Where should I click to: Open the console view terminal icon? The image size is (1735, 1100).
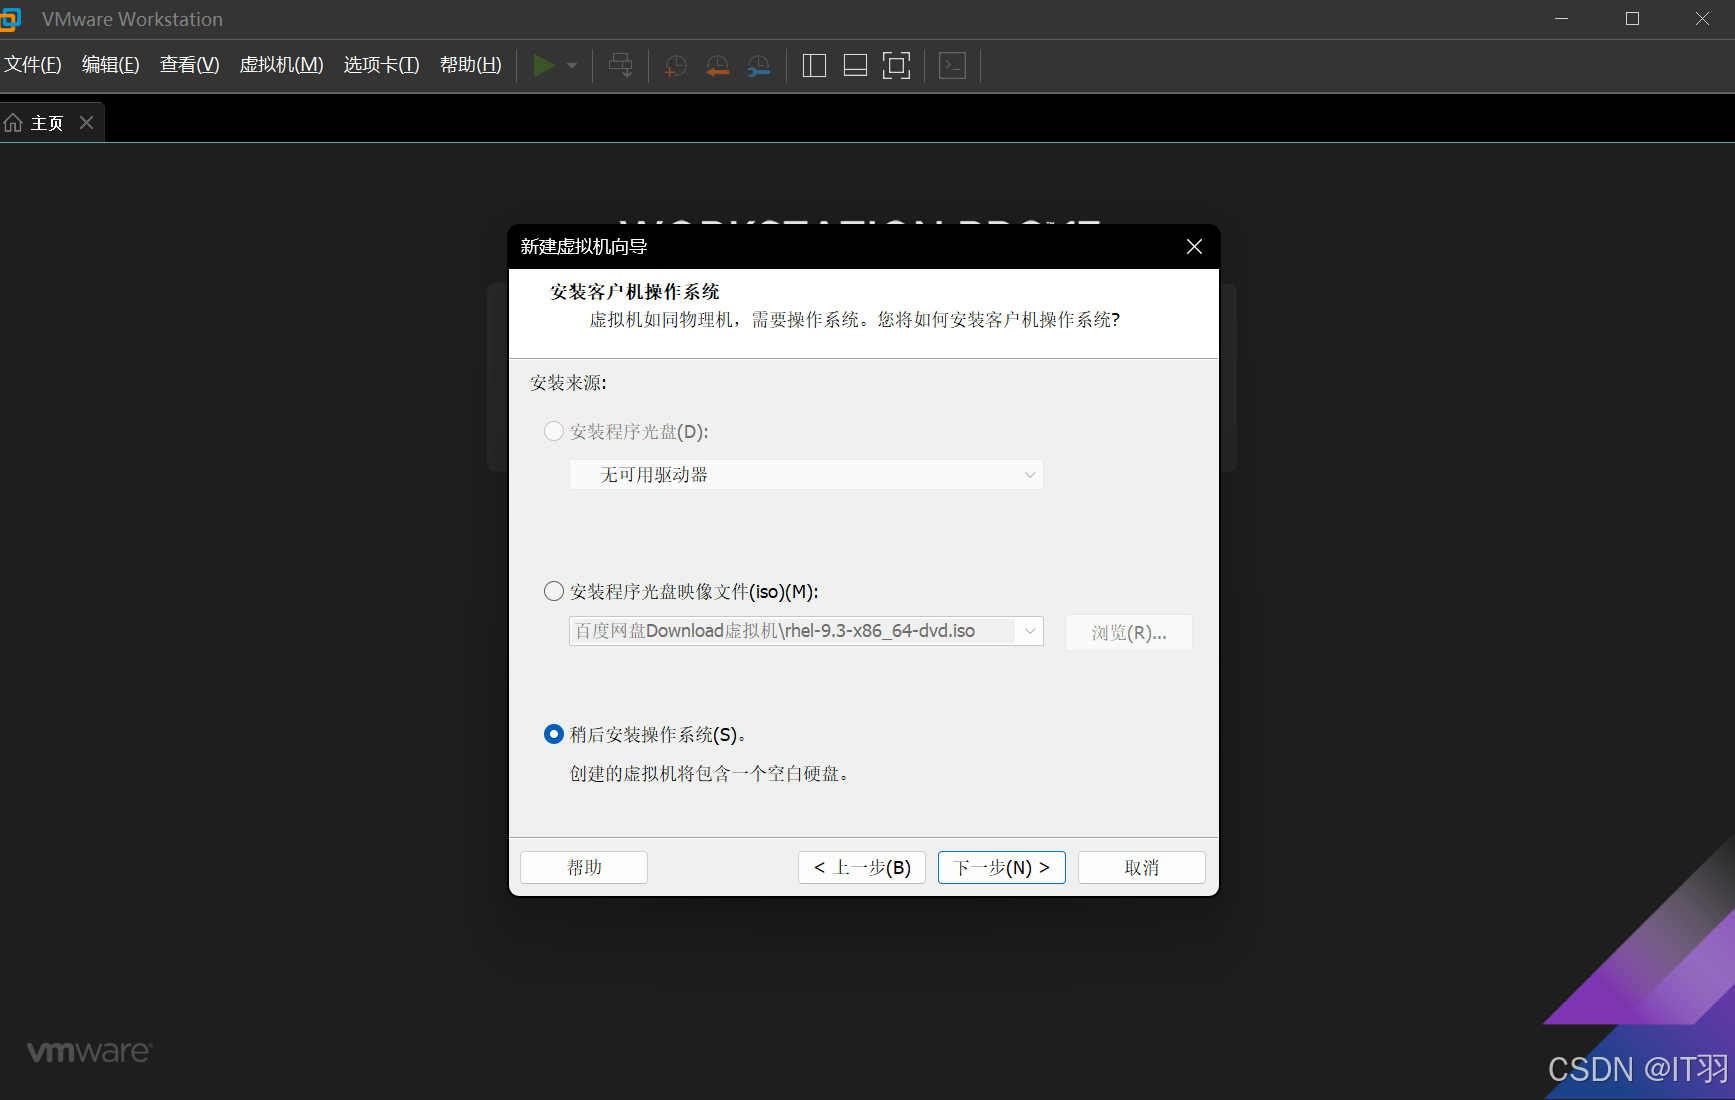953,66
